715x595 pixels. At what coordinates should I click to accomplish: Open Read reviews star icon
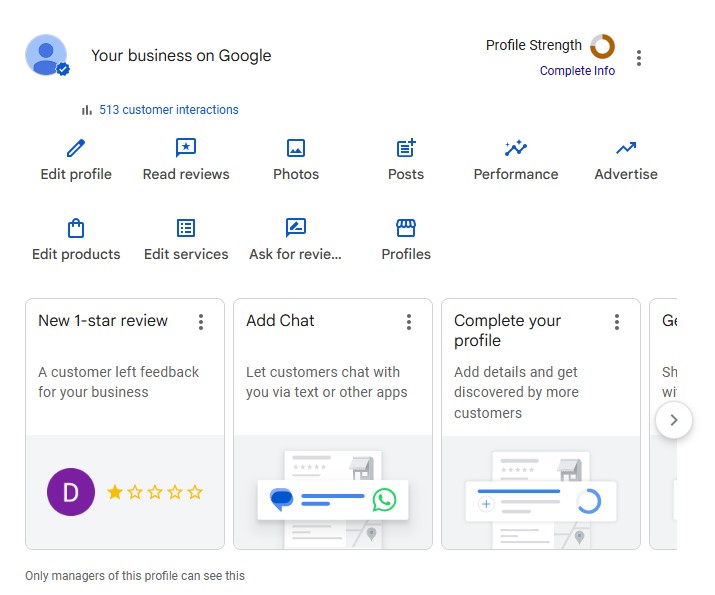coord(186,148)
